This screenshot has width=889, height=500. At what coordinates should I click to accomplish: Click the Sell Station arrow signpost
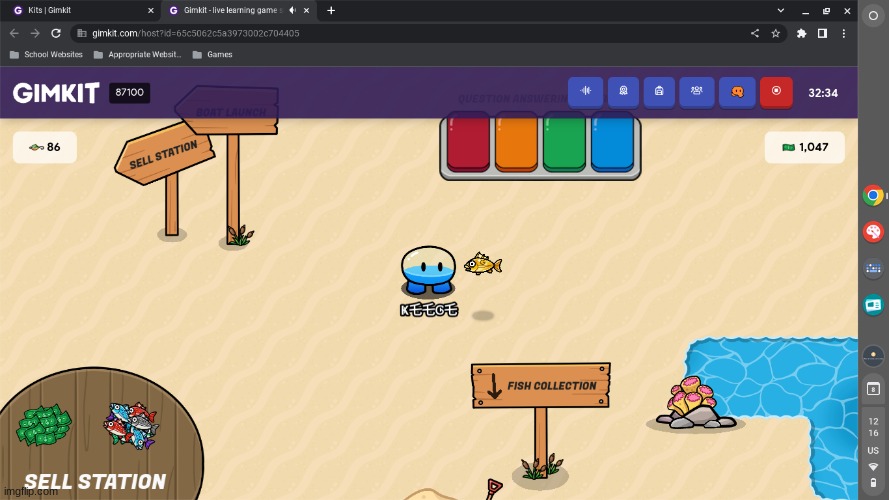164,154
